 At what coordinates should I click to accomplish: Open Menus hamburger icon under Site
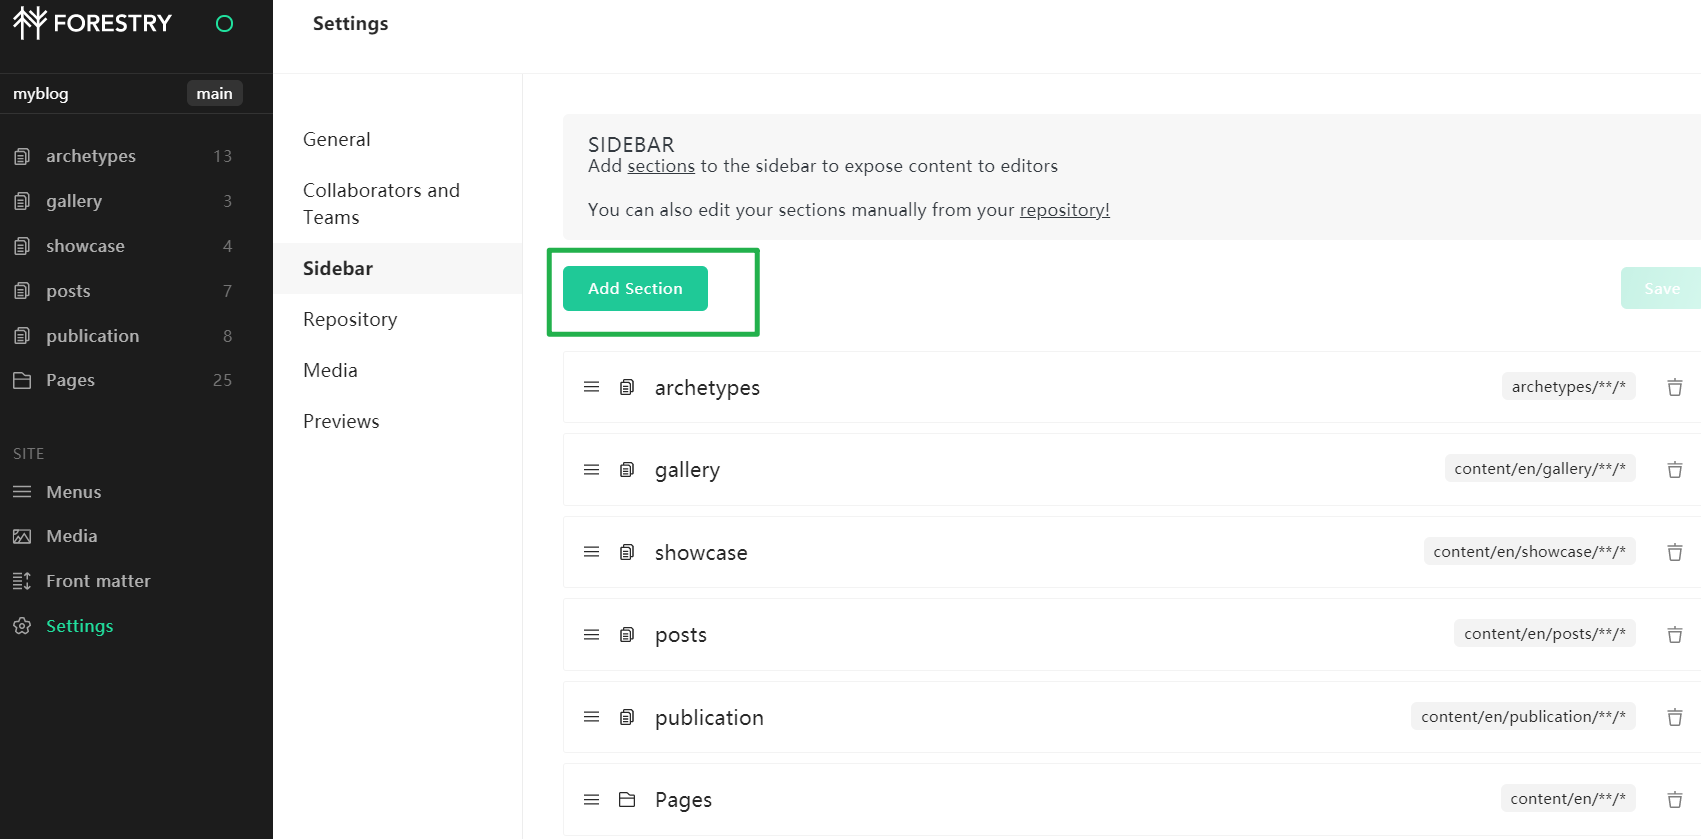(x=22, y=492)
